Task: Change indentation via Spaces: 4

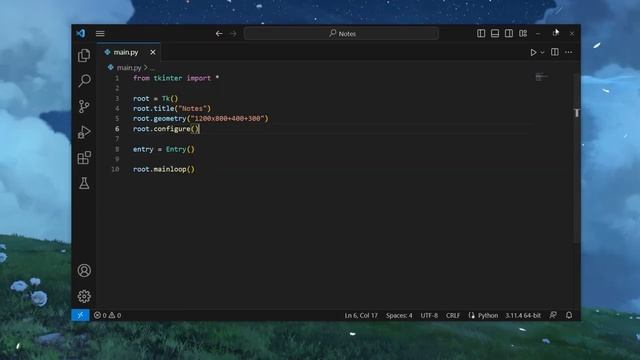Action: (x=399, y=316)
